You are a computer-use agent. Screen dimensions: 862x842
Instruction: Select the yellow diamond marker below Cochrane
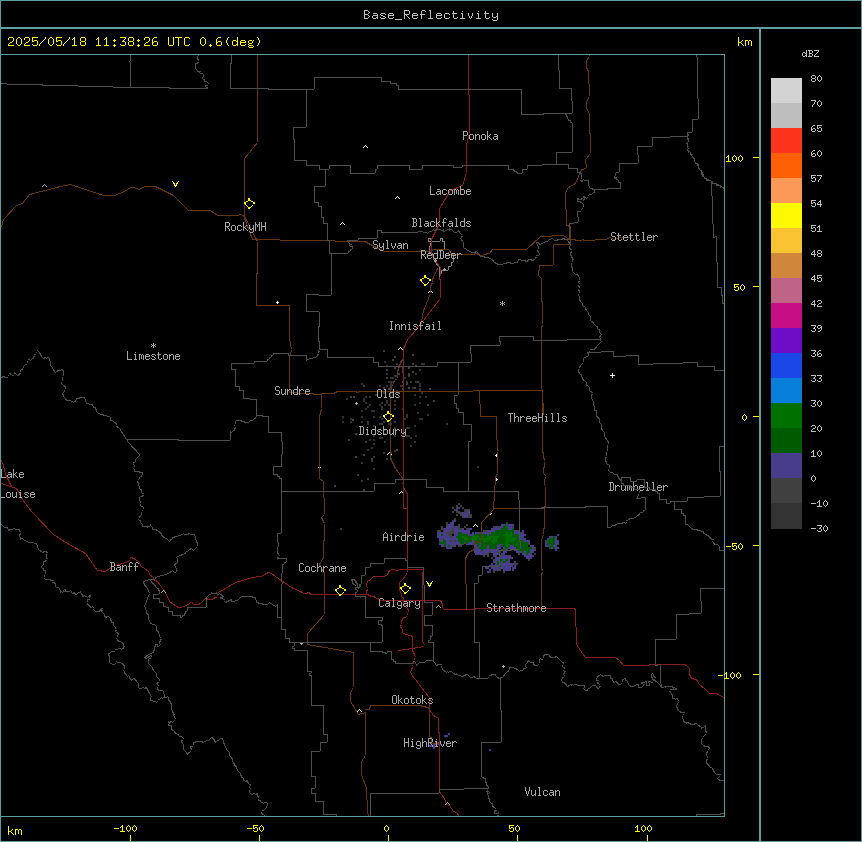[340, 590]
